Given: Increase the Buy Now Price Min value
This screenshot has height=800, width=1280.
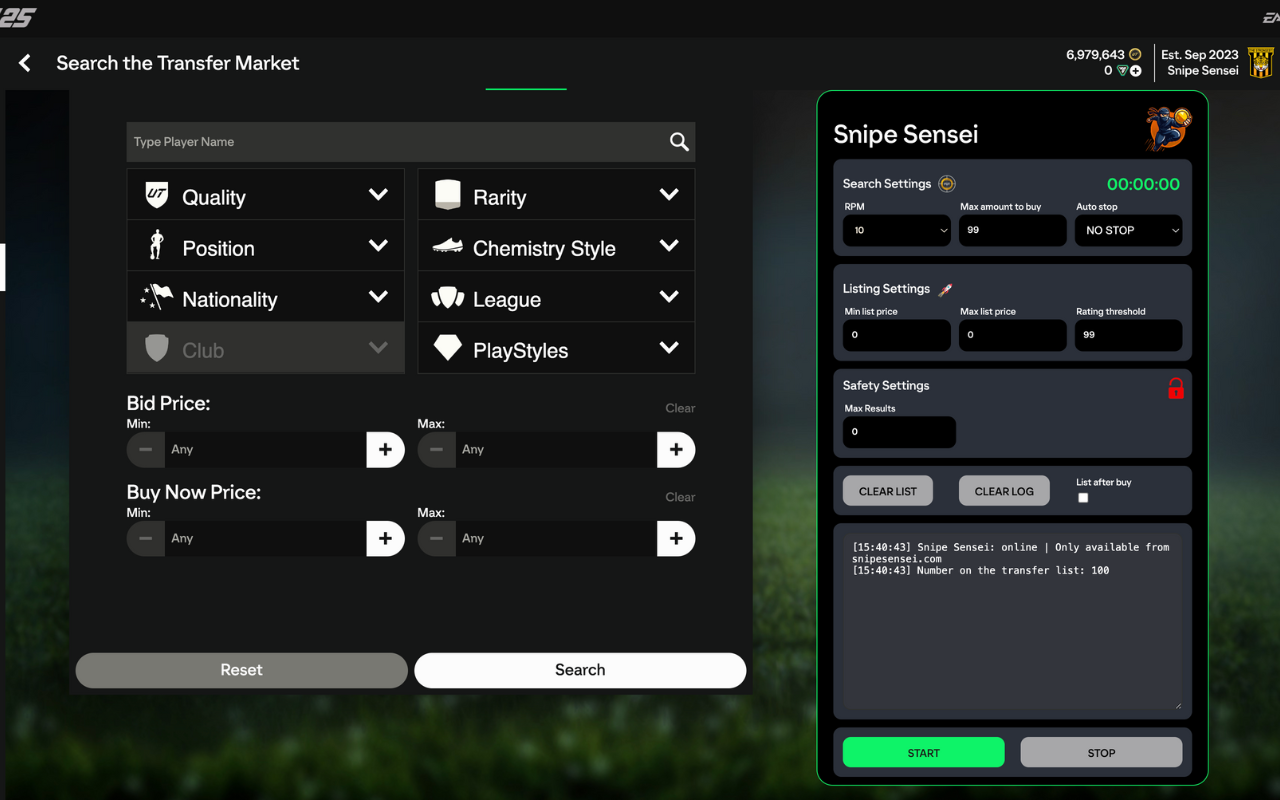Looking at the screenshot, I should pyautogui.click(x=385, y=539).
